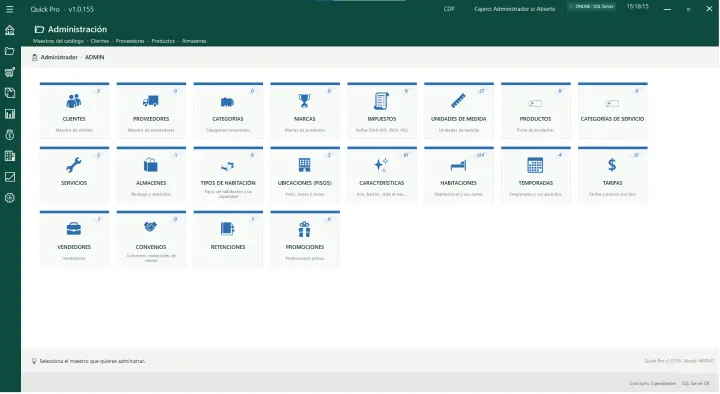Open the Retenciones tile
Image resolution: width=720 pixels, height=394 pixels.
[228, 239]
